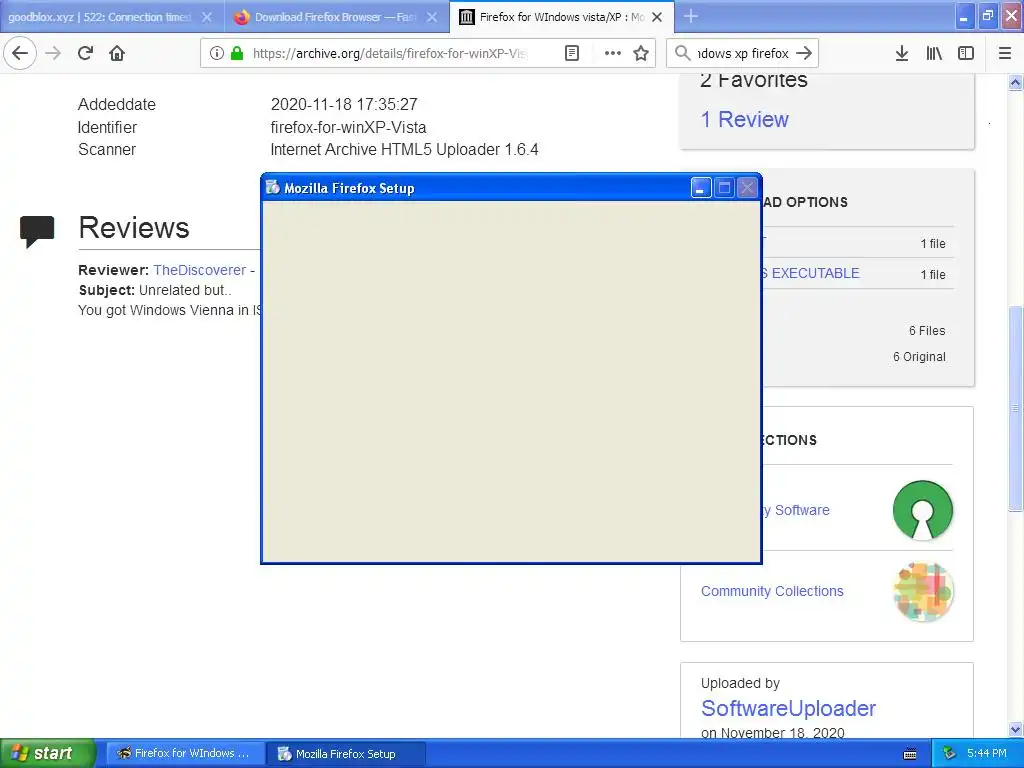This screenshot has width=1024, height=768.
Task: Submit search with arrow button
Action: (x=805, y=53)
